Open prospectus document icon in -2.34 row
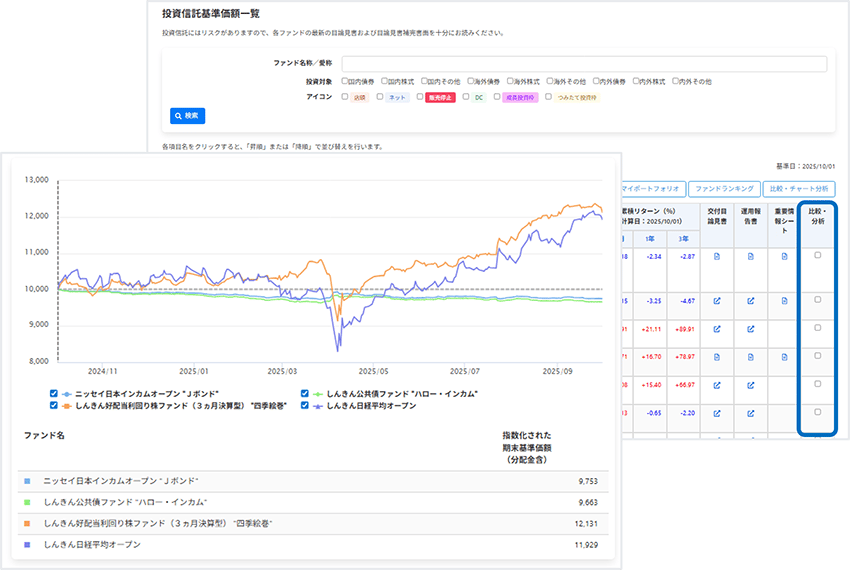The height and width of the screenshot is (570, 850). 717,257
